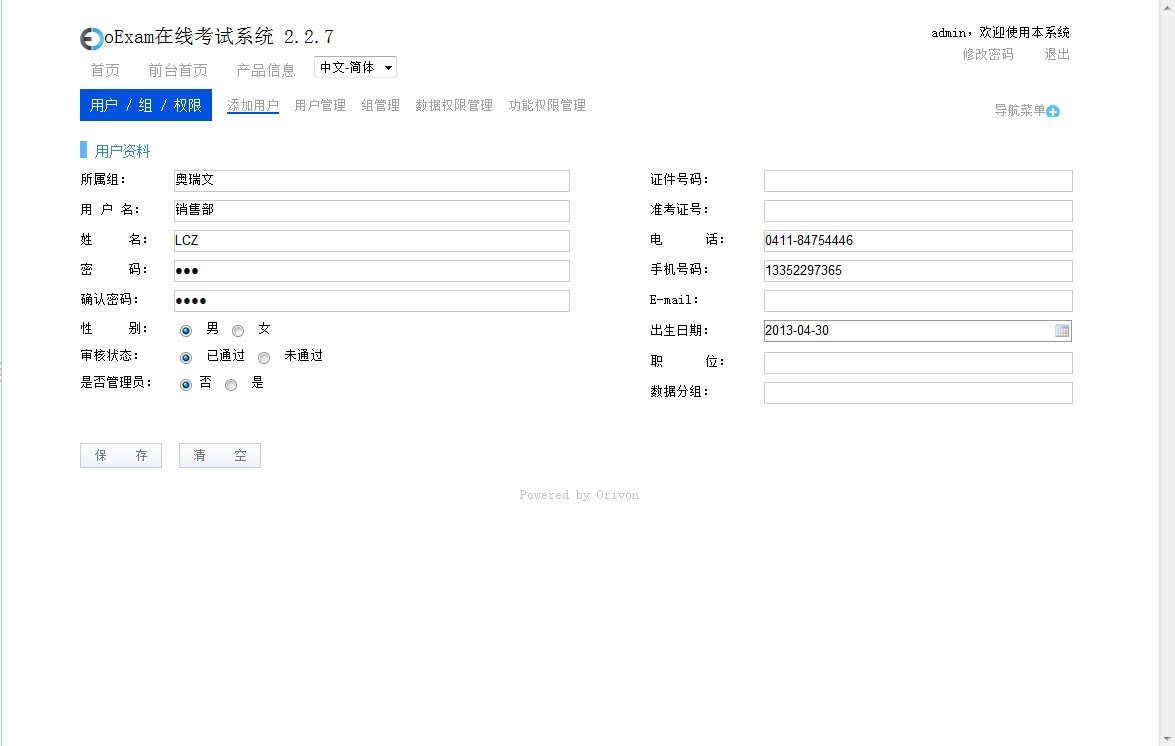Click the 姓名 field containing LCZ
This screenshot has height=746, width=1175.
pyautogui.click(x=372, y=240)
